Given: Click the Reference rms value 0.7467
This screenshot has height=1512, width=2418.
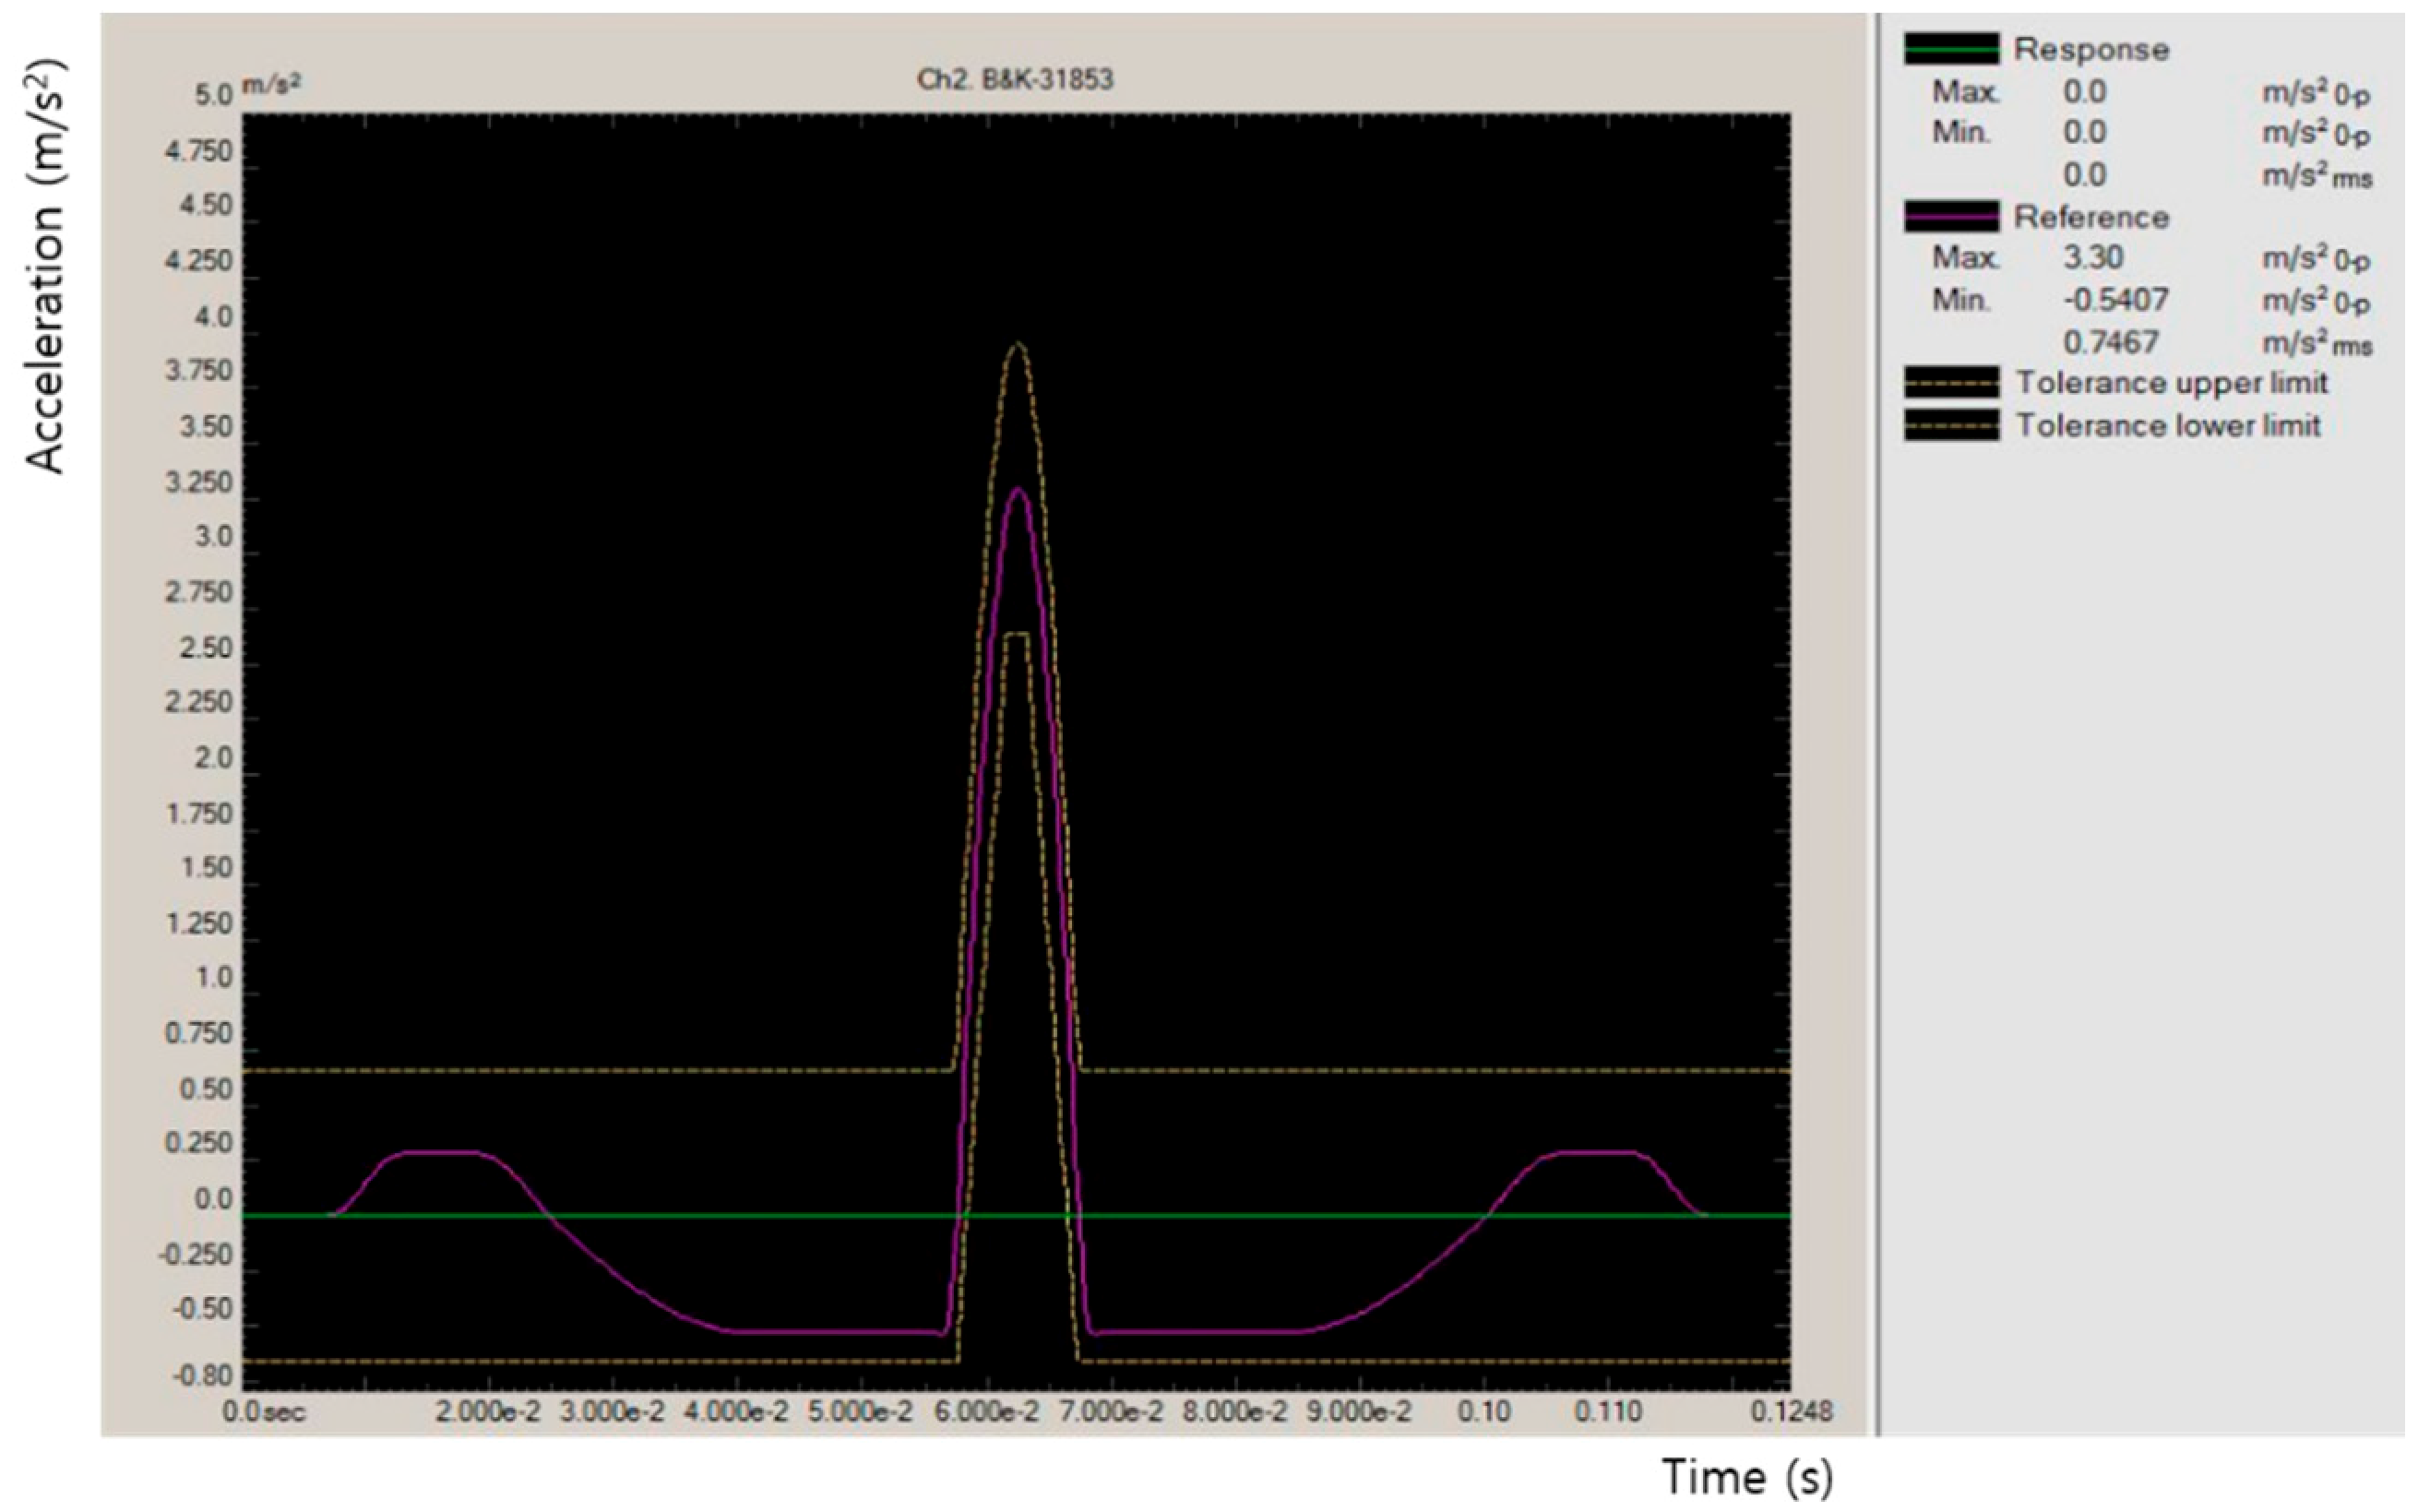Looking at the screenshot, I should tap(2110, 342).
